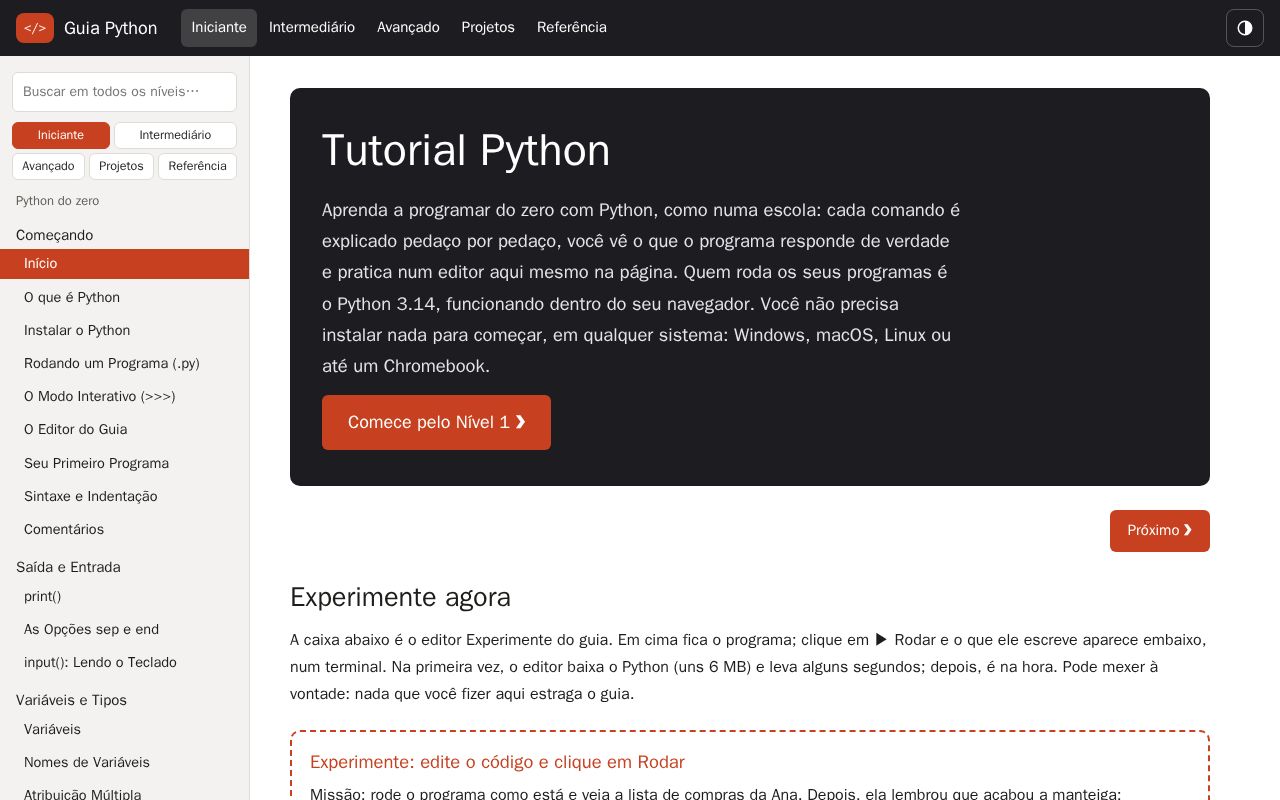Open 'input(): Lendo o Teclado' sidebar link
Viewport: 1280px width, 800px height.
[124, 662]
